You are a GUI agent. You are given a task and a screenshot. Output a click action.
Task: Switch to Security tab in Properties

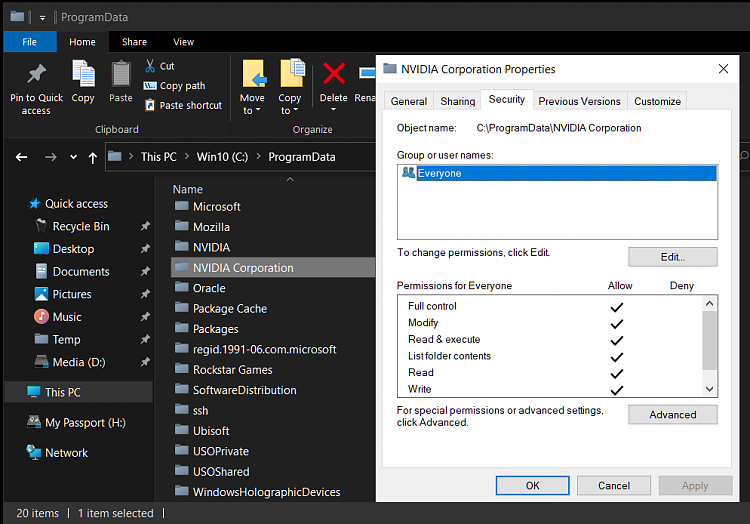507,99
